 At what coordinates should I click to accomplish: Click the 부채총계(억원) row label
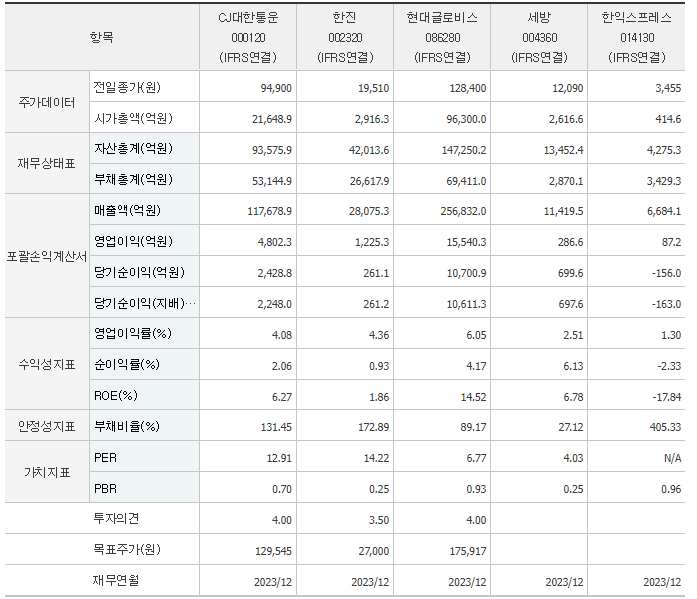click(x=133, y=180)
